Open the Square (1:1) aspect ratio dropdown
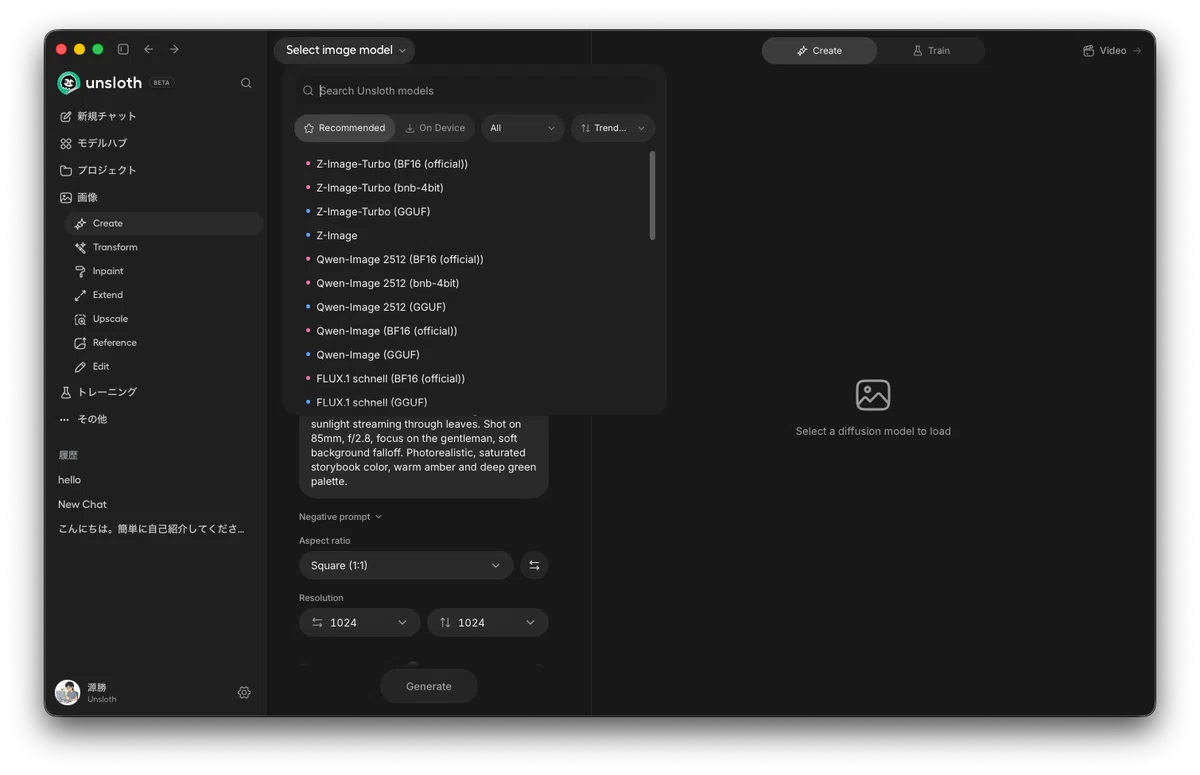The height and width of the screenshot is (775, 1200). click(x=406, y=566)
